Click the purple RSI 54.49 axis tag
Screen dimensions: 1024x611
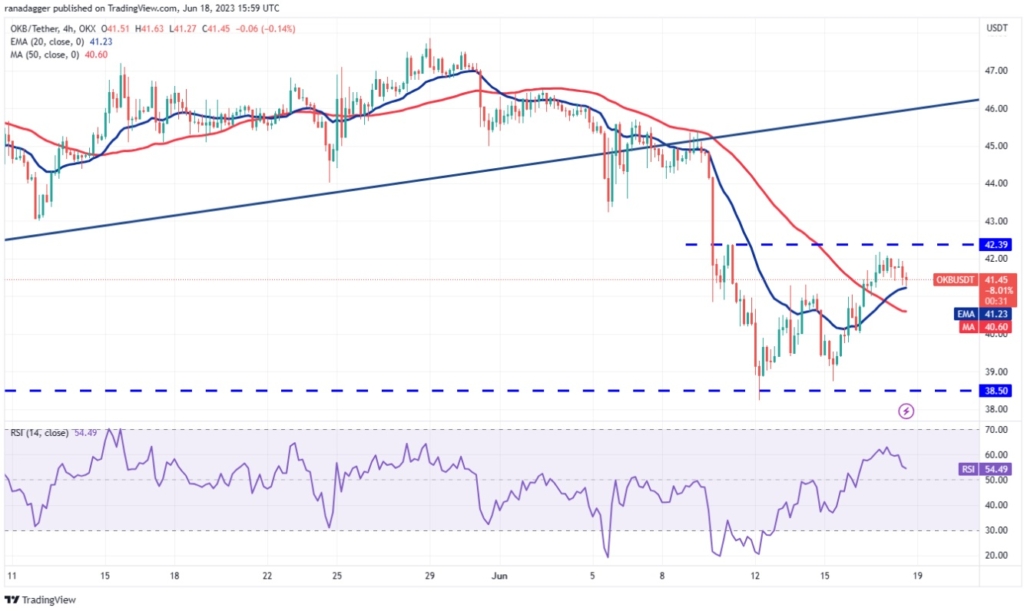pyautogui.click(x=986, y=469)
